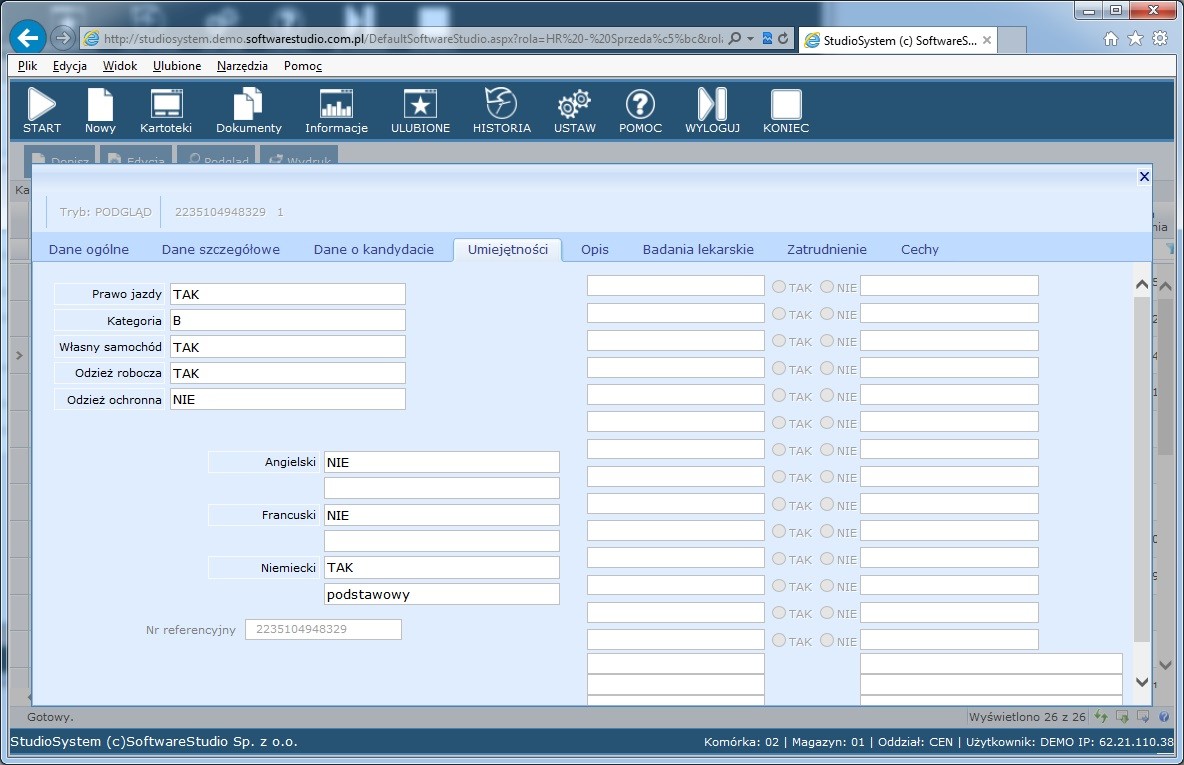Open the HISTORIA toolbar icon
This screenshot has width=1184, height=765.
coord(501,110)
